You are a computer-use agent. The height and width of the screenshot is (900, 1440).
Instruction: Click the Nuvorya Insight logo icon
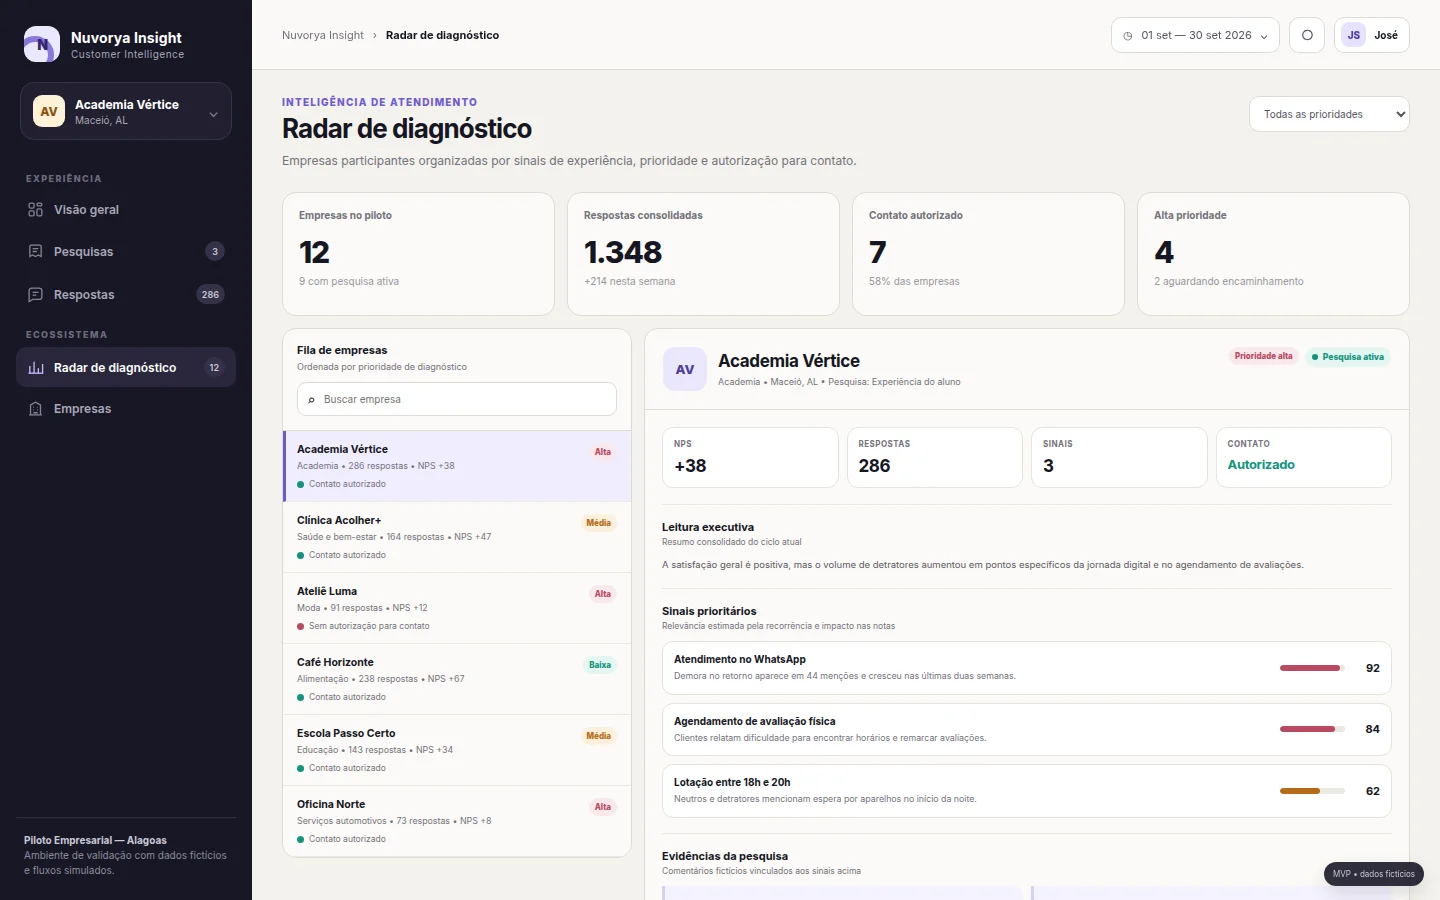42,44
